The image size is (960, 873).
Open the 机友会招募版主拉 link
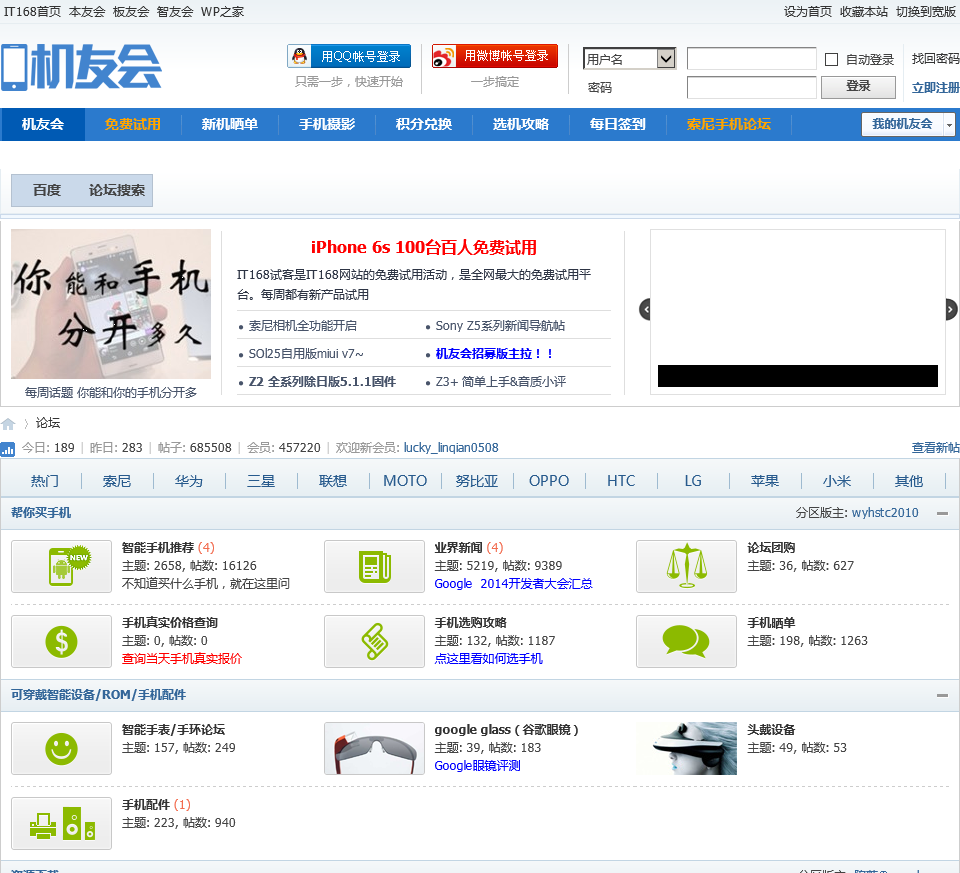tap(494, 354)
